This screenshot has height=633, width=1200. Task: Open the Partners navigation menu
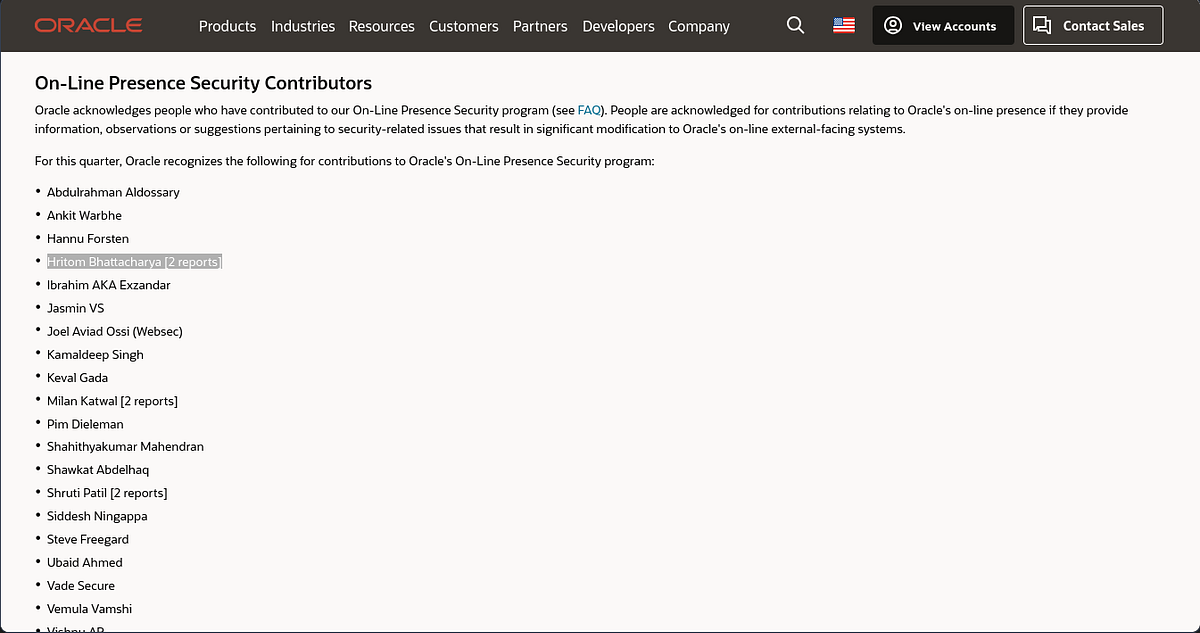[x=540, y=26]
